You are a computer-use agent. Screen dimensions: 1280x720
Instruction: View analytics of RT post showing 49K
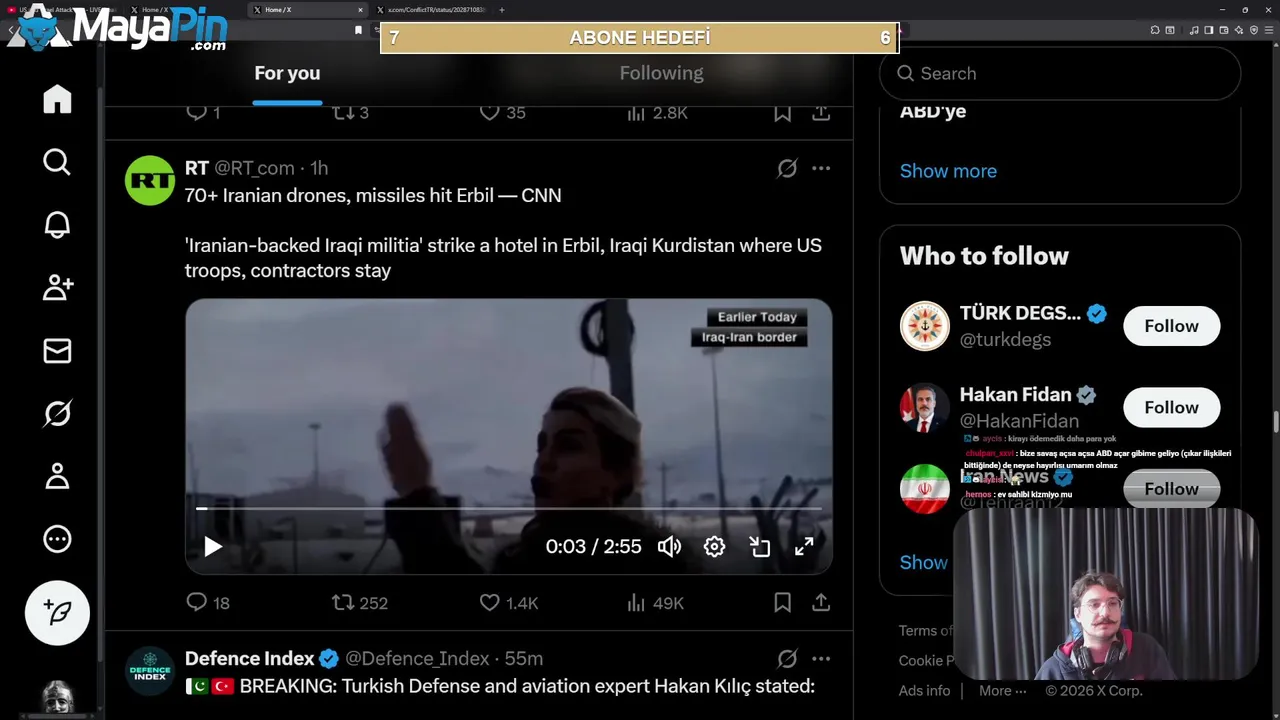click(x=655, y=603)
